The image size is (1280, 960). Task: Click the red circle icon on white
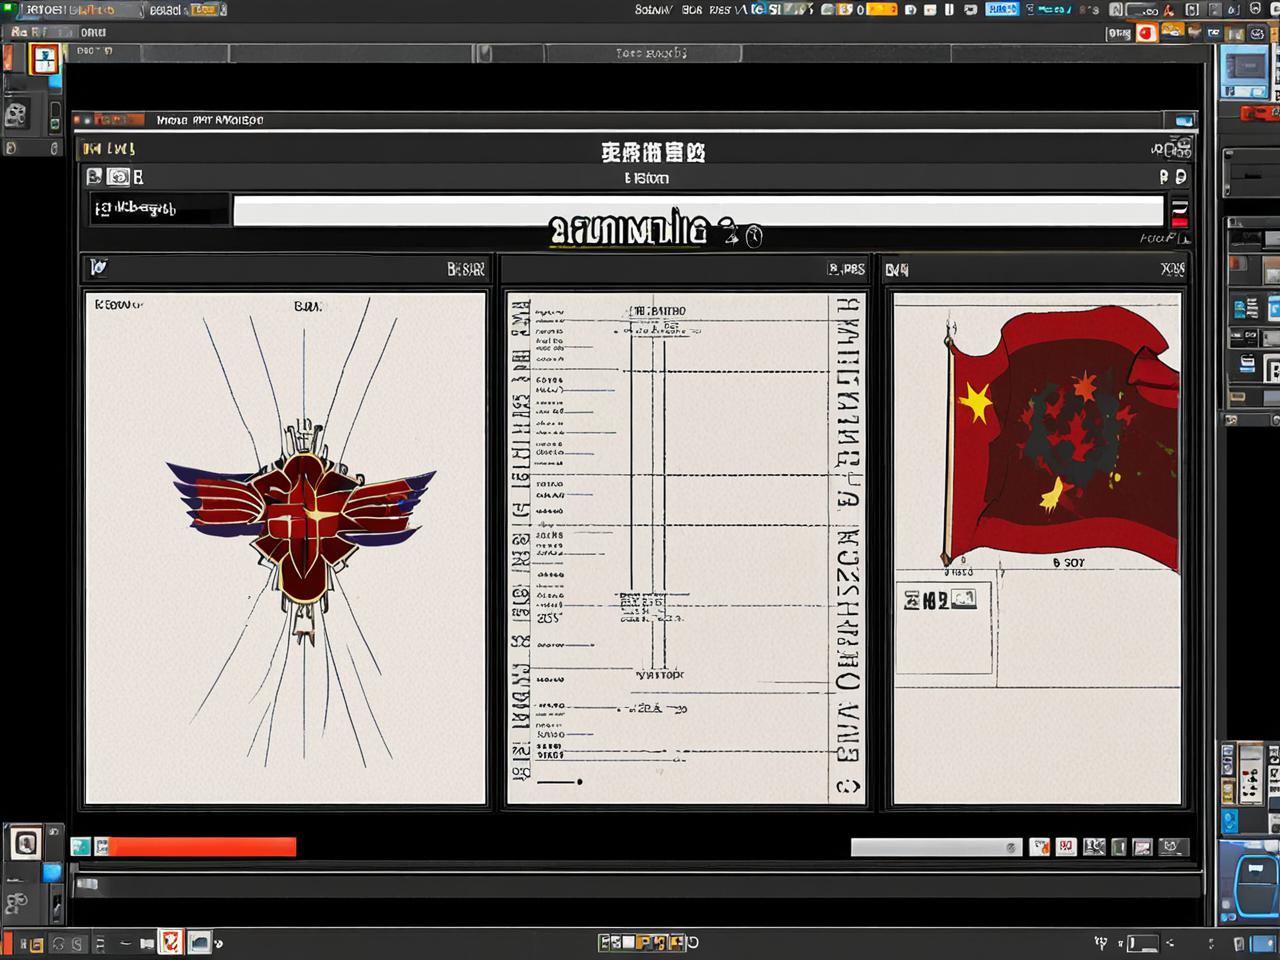click(1146, 33)
